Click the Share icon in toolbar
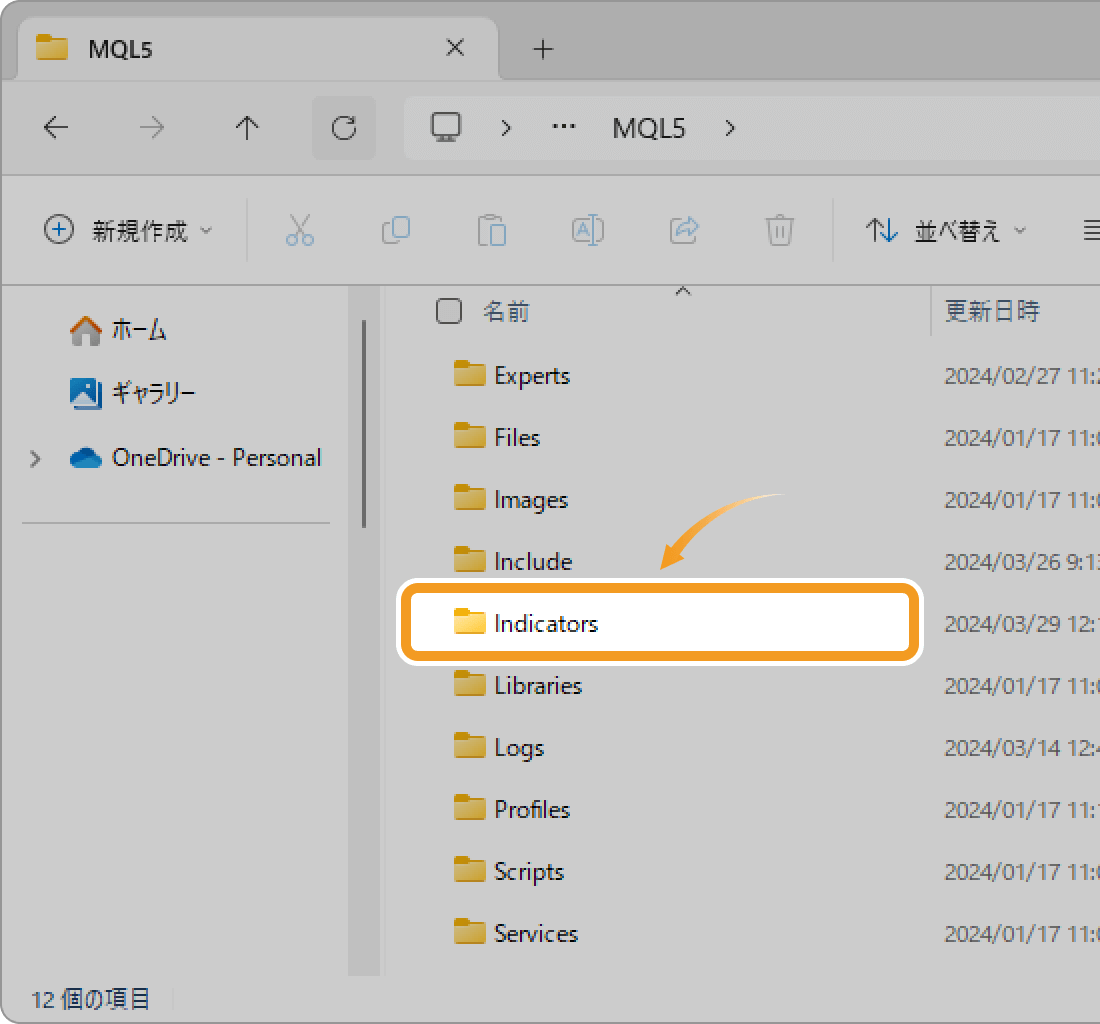Viewport: 1100px width, 1024px height. [x=684, y=230]
